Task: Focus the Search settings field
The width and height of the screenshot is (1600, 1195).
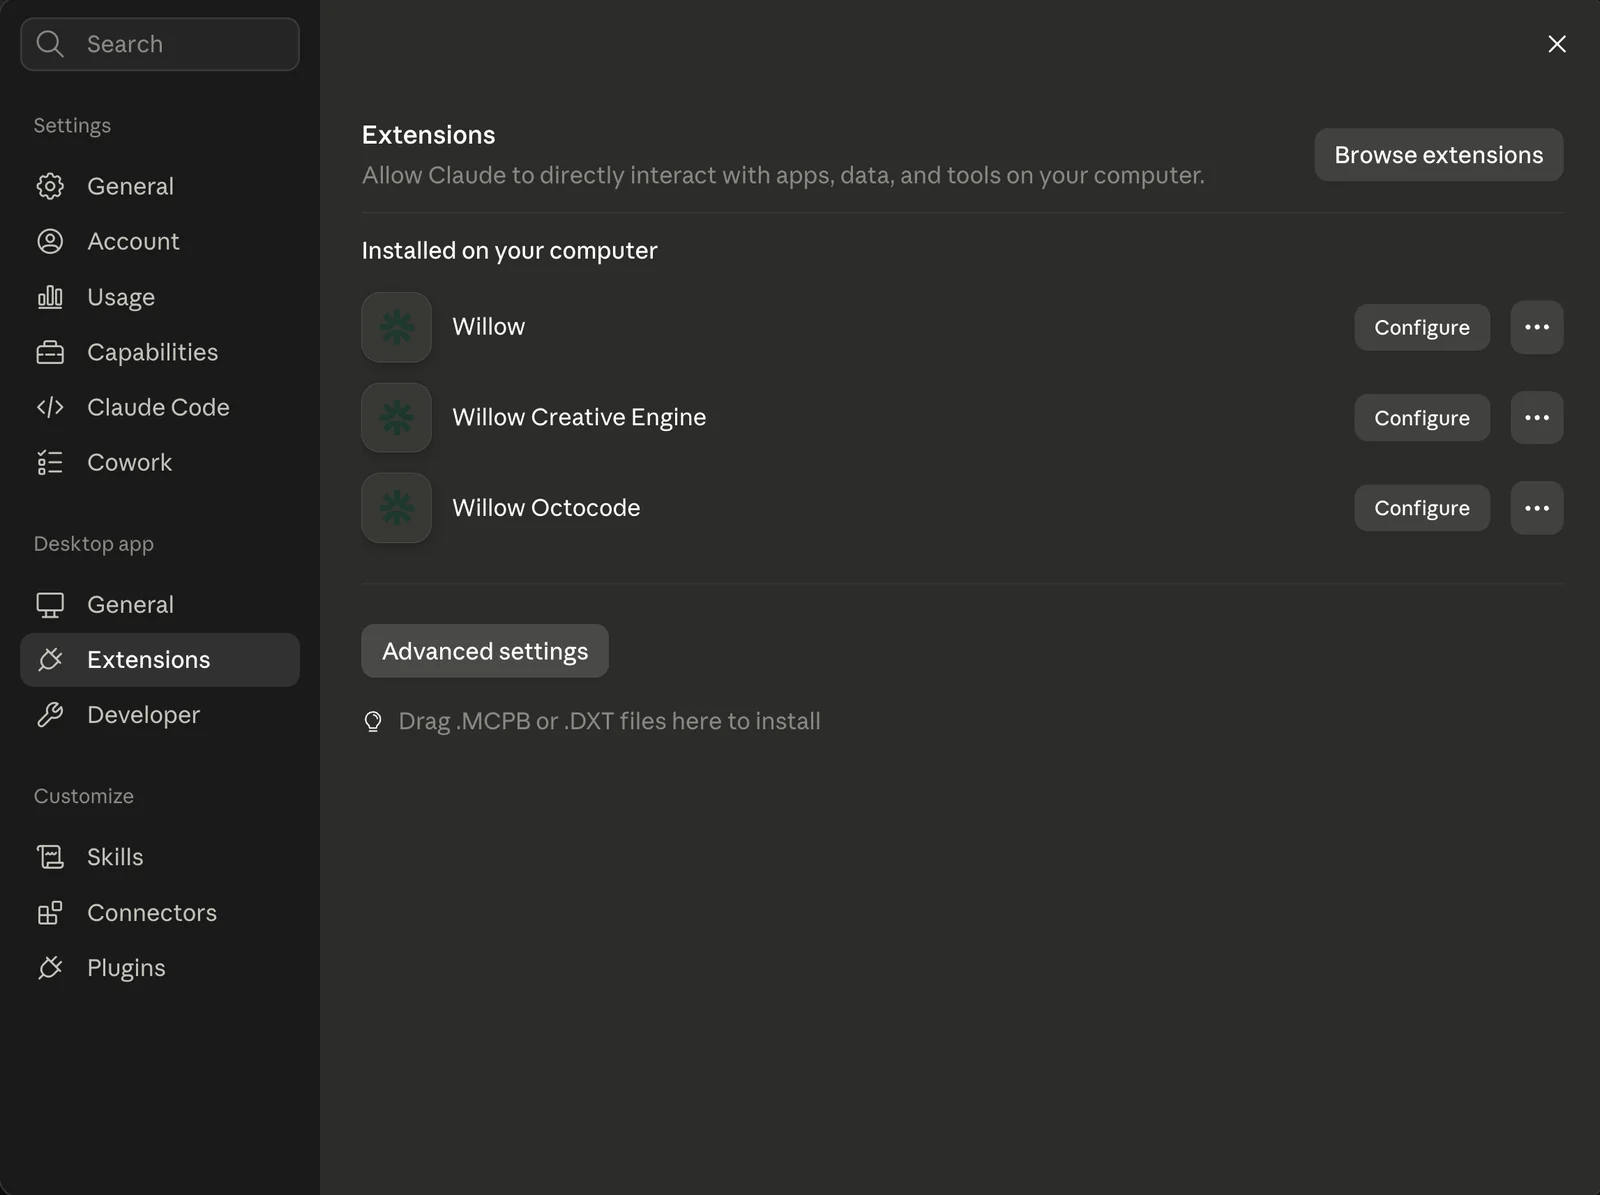Action: pyautogui.click(x=160, y=44)
